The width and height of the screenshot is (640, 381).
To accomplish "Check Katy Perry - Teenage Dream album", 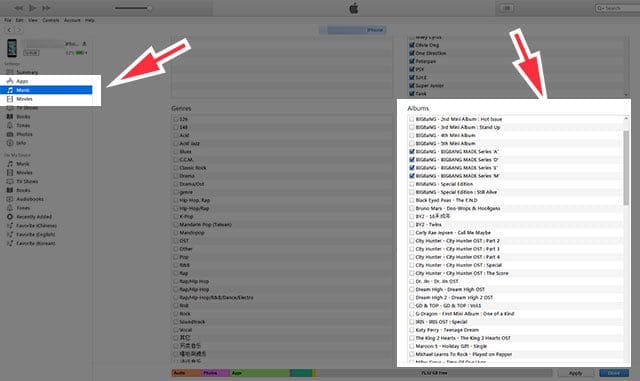I will [411, 330].
